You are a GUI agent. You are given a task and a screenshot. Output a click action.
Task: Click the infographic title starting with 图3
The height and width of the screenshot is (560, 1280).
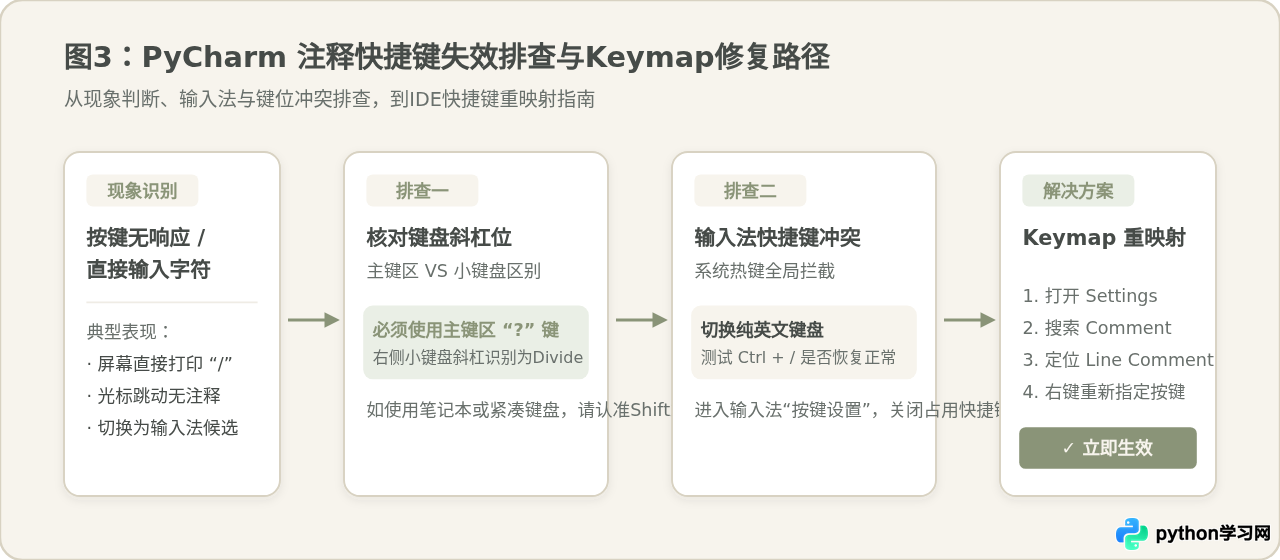tap(446, 57)
